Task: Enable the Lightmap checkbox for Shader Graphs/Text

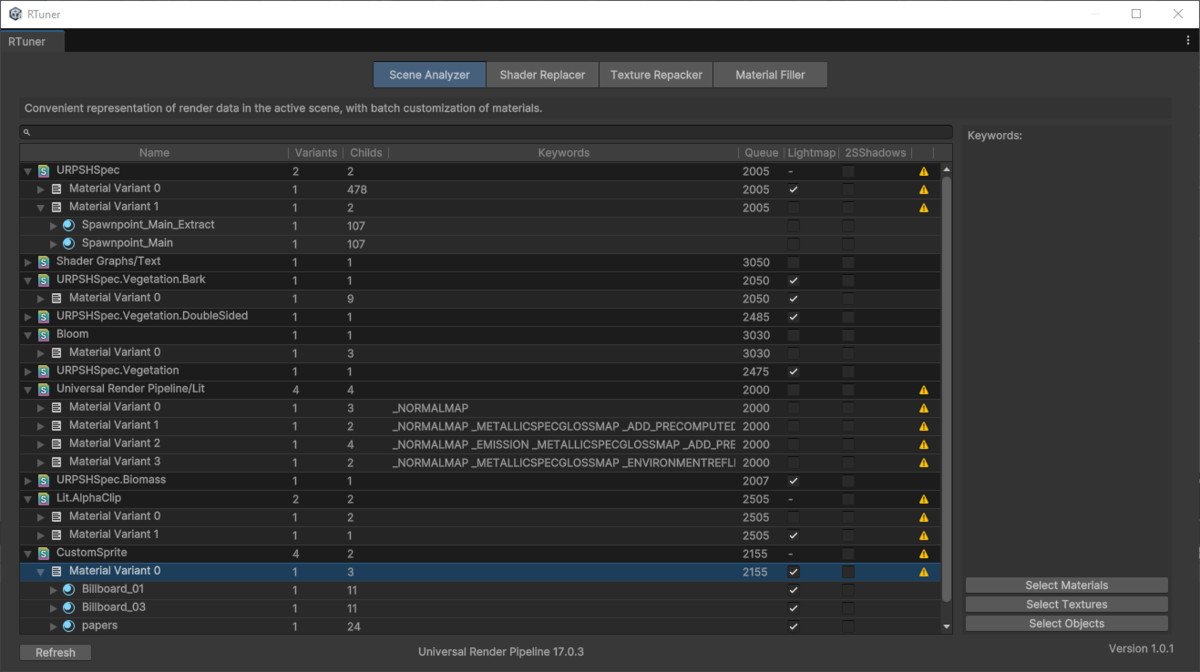Action: pos(791,262)
